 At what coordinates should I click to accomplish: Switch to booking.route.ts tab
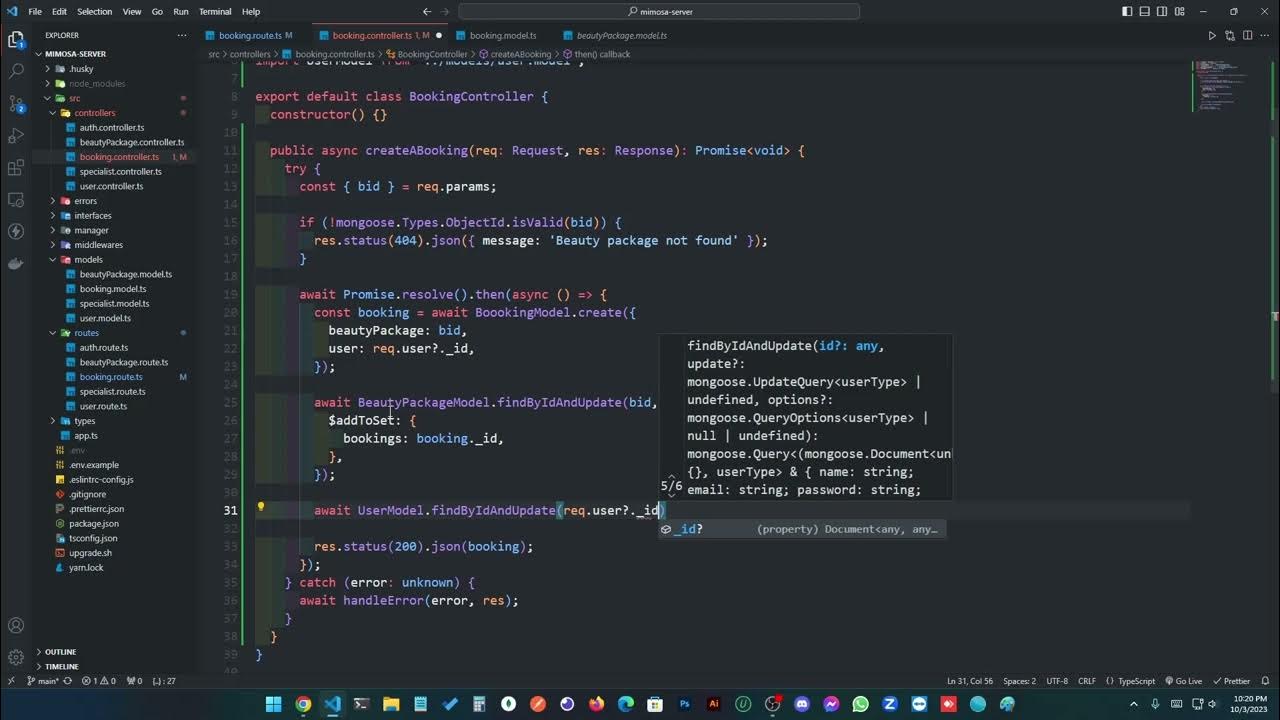click(x=250, y=35)
